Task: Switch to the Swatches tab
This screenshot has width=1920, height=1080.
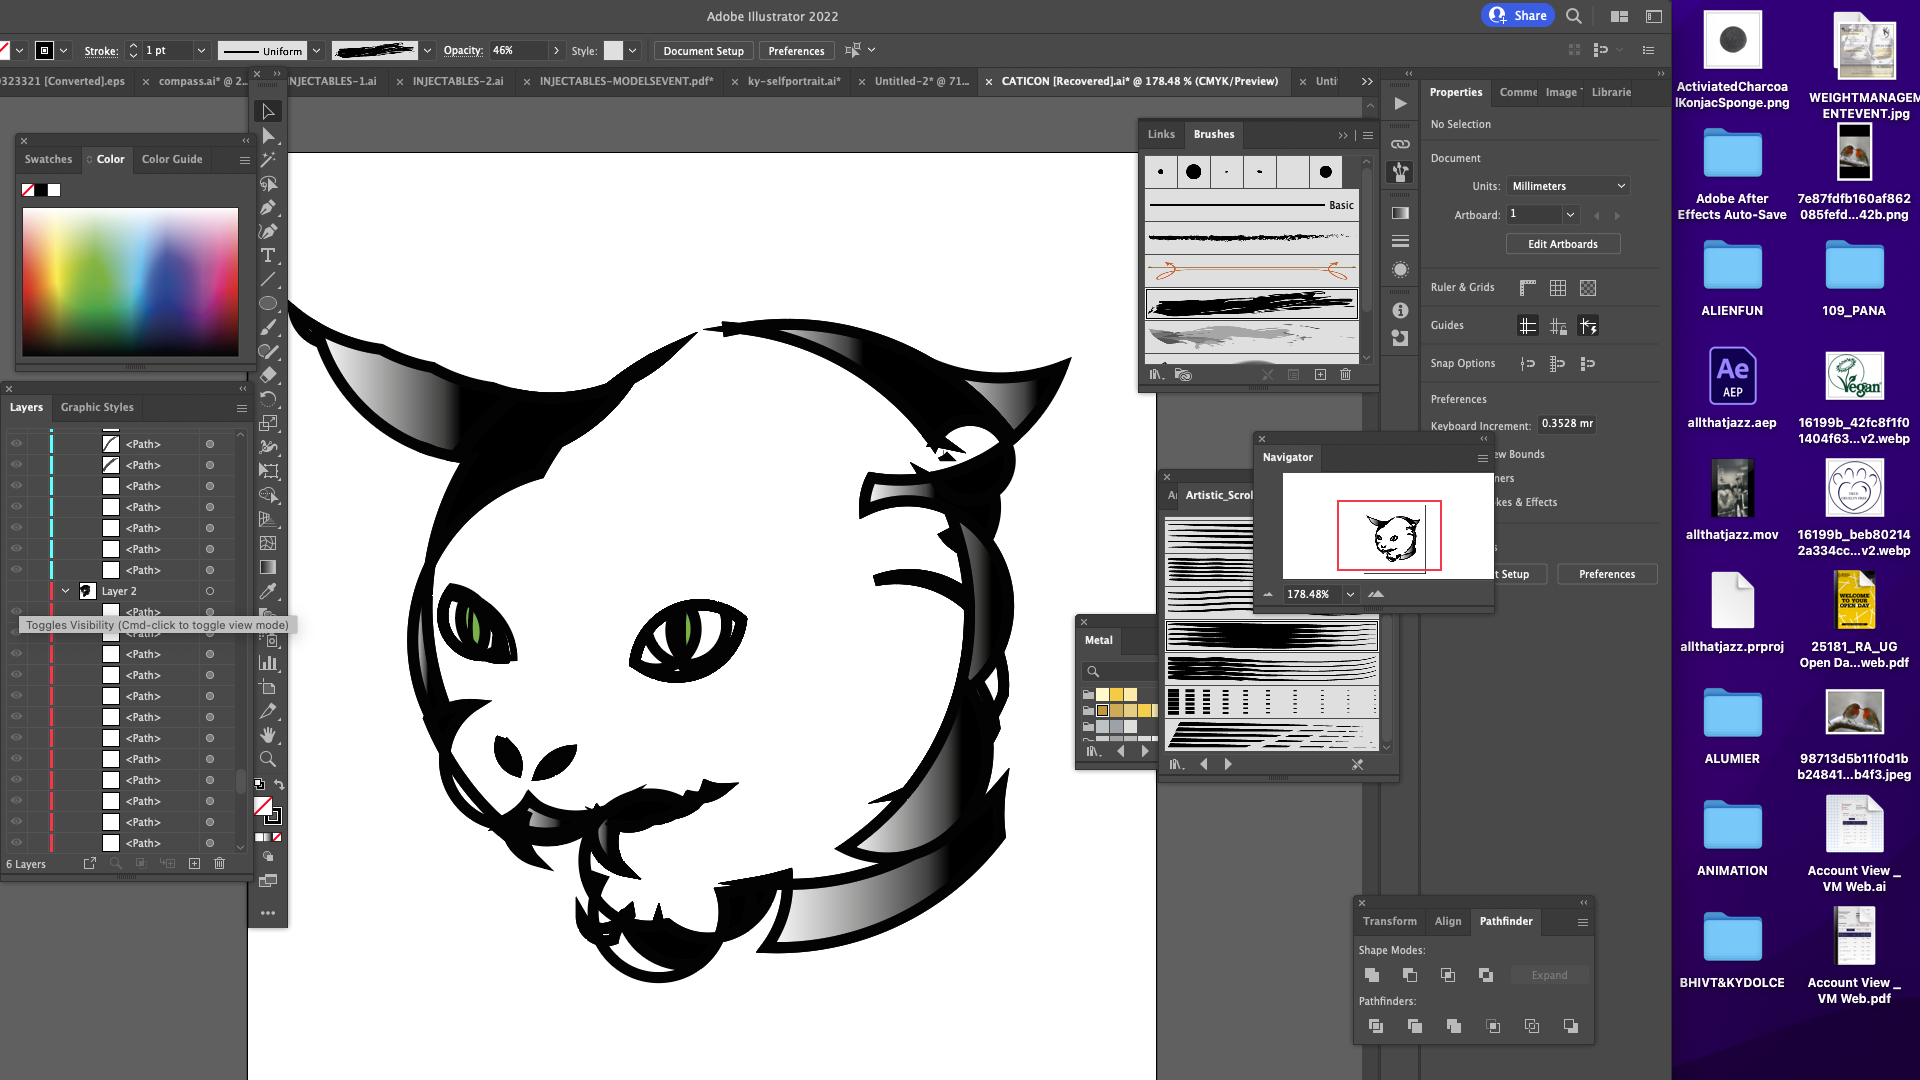Action: [48, 159]
